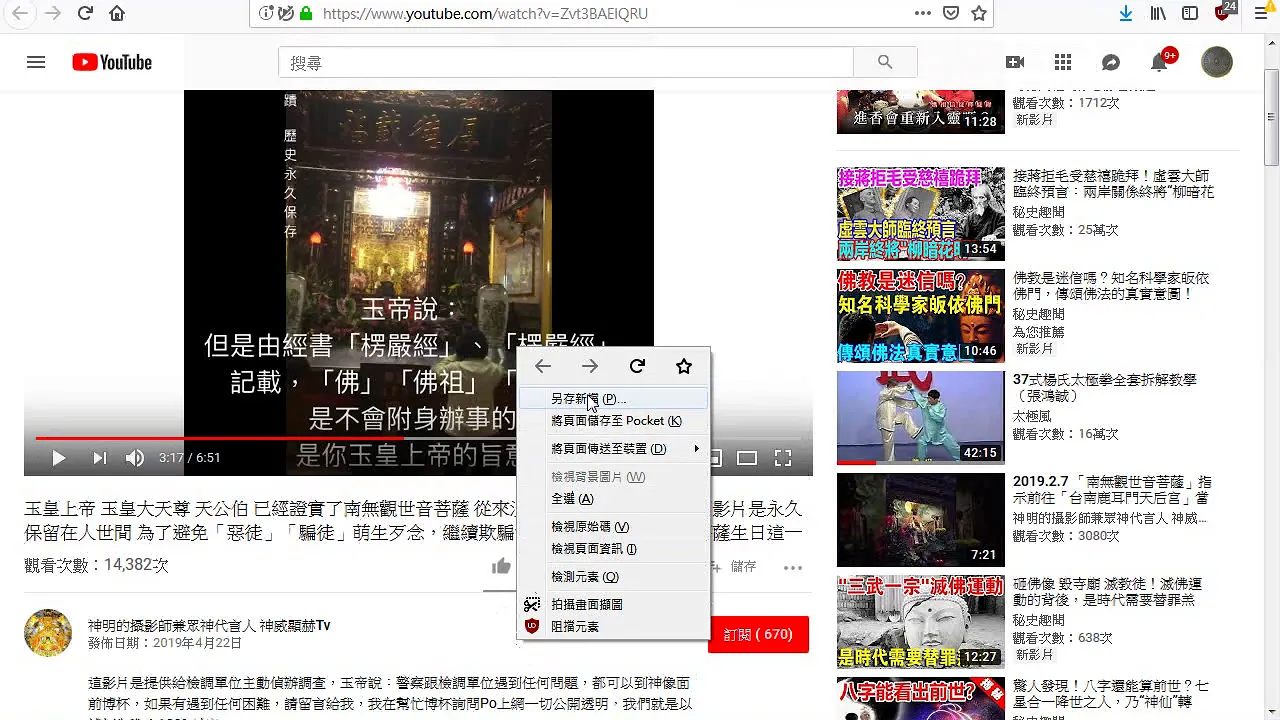Click the 太極風 channel name
The width and height of the screenshot is (1280, 720).
point(1032,416)
